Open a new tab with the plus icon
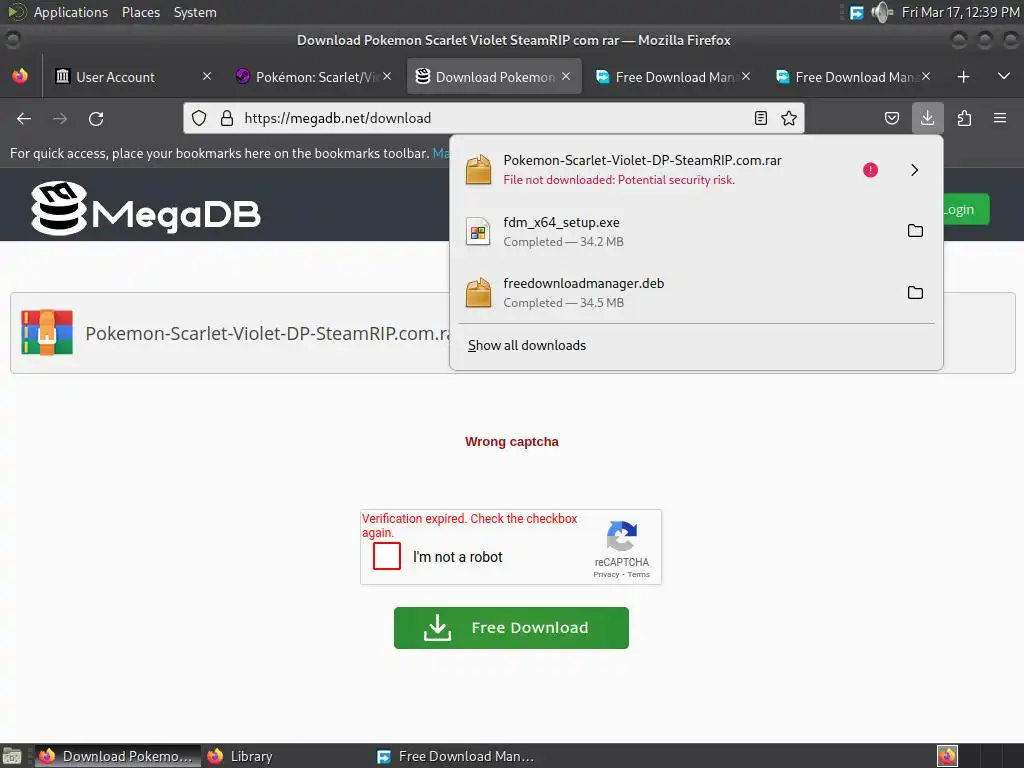1024x768 pixels. 963,77
